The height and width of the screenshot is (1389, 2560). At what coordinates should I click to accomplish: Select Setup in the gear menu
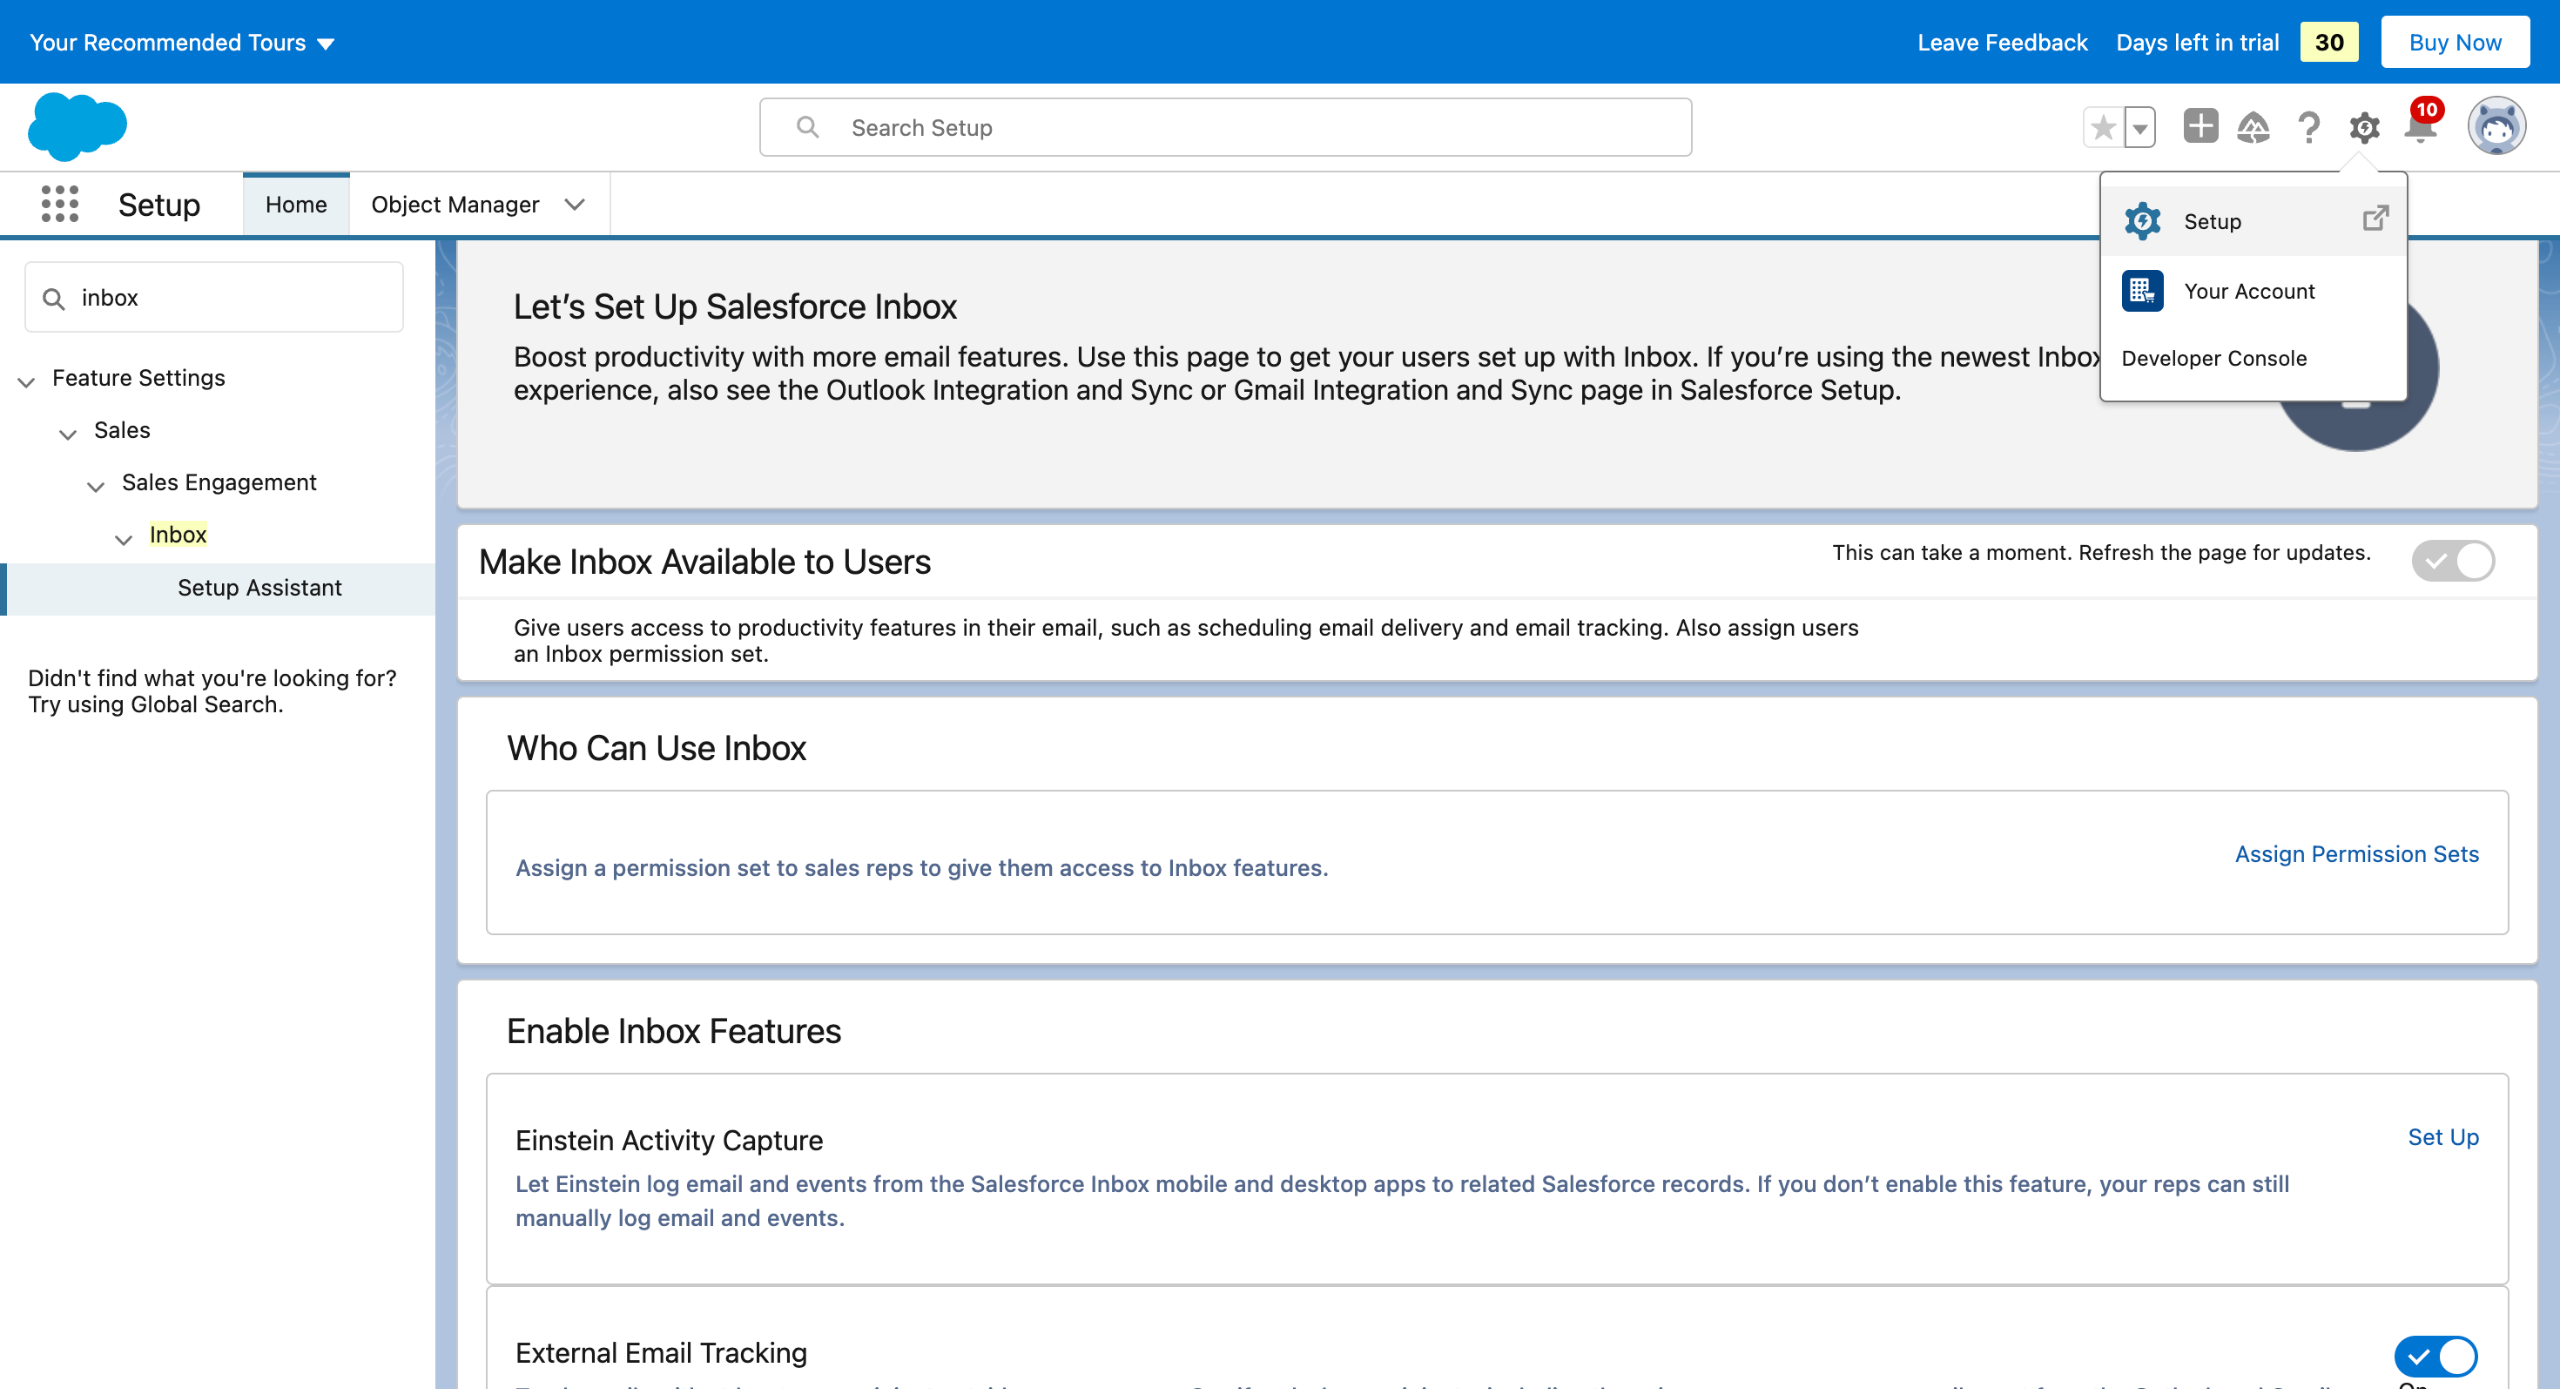tap(2253, 221)
